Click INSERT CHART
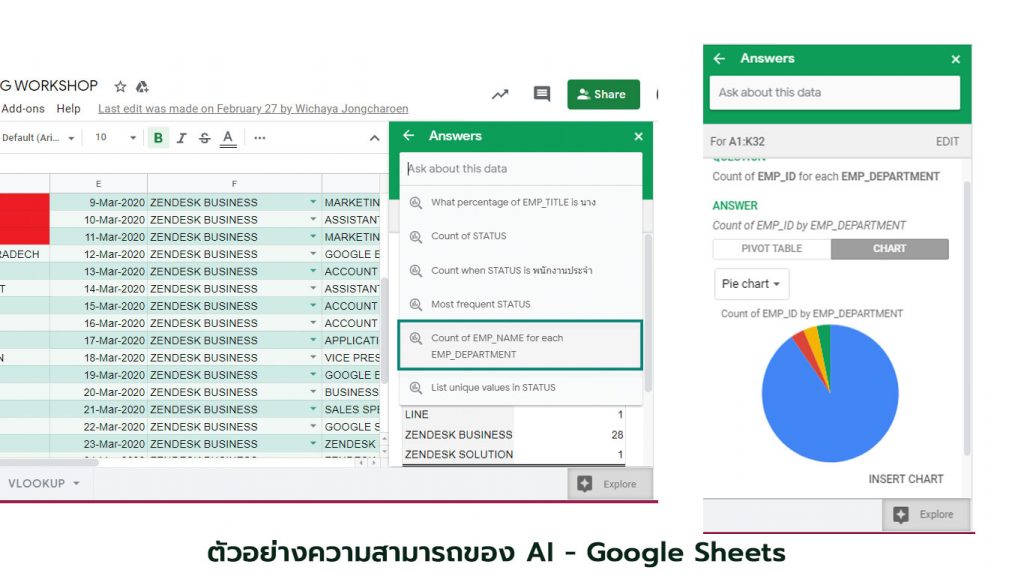The width and height of the screenshot is (1024, 576). 905,479
